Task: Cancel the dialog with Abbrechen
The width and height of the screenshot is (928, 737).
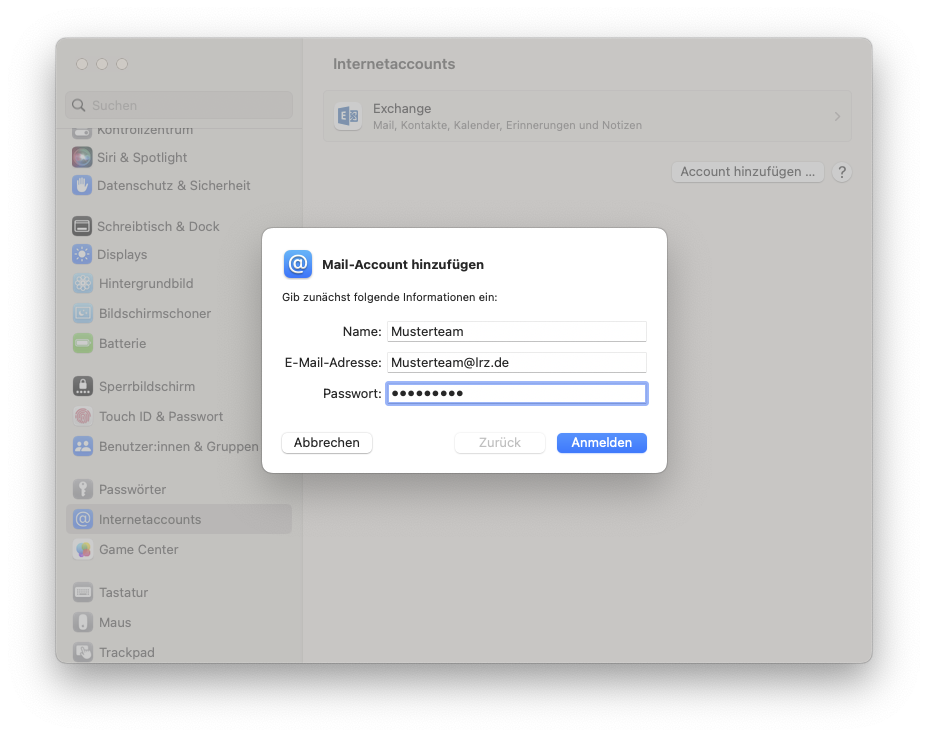Action: pyautogui.click(x=326, y=442)
